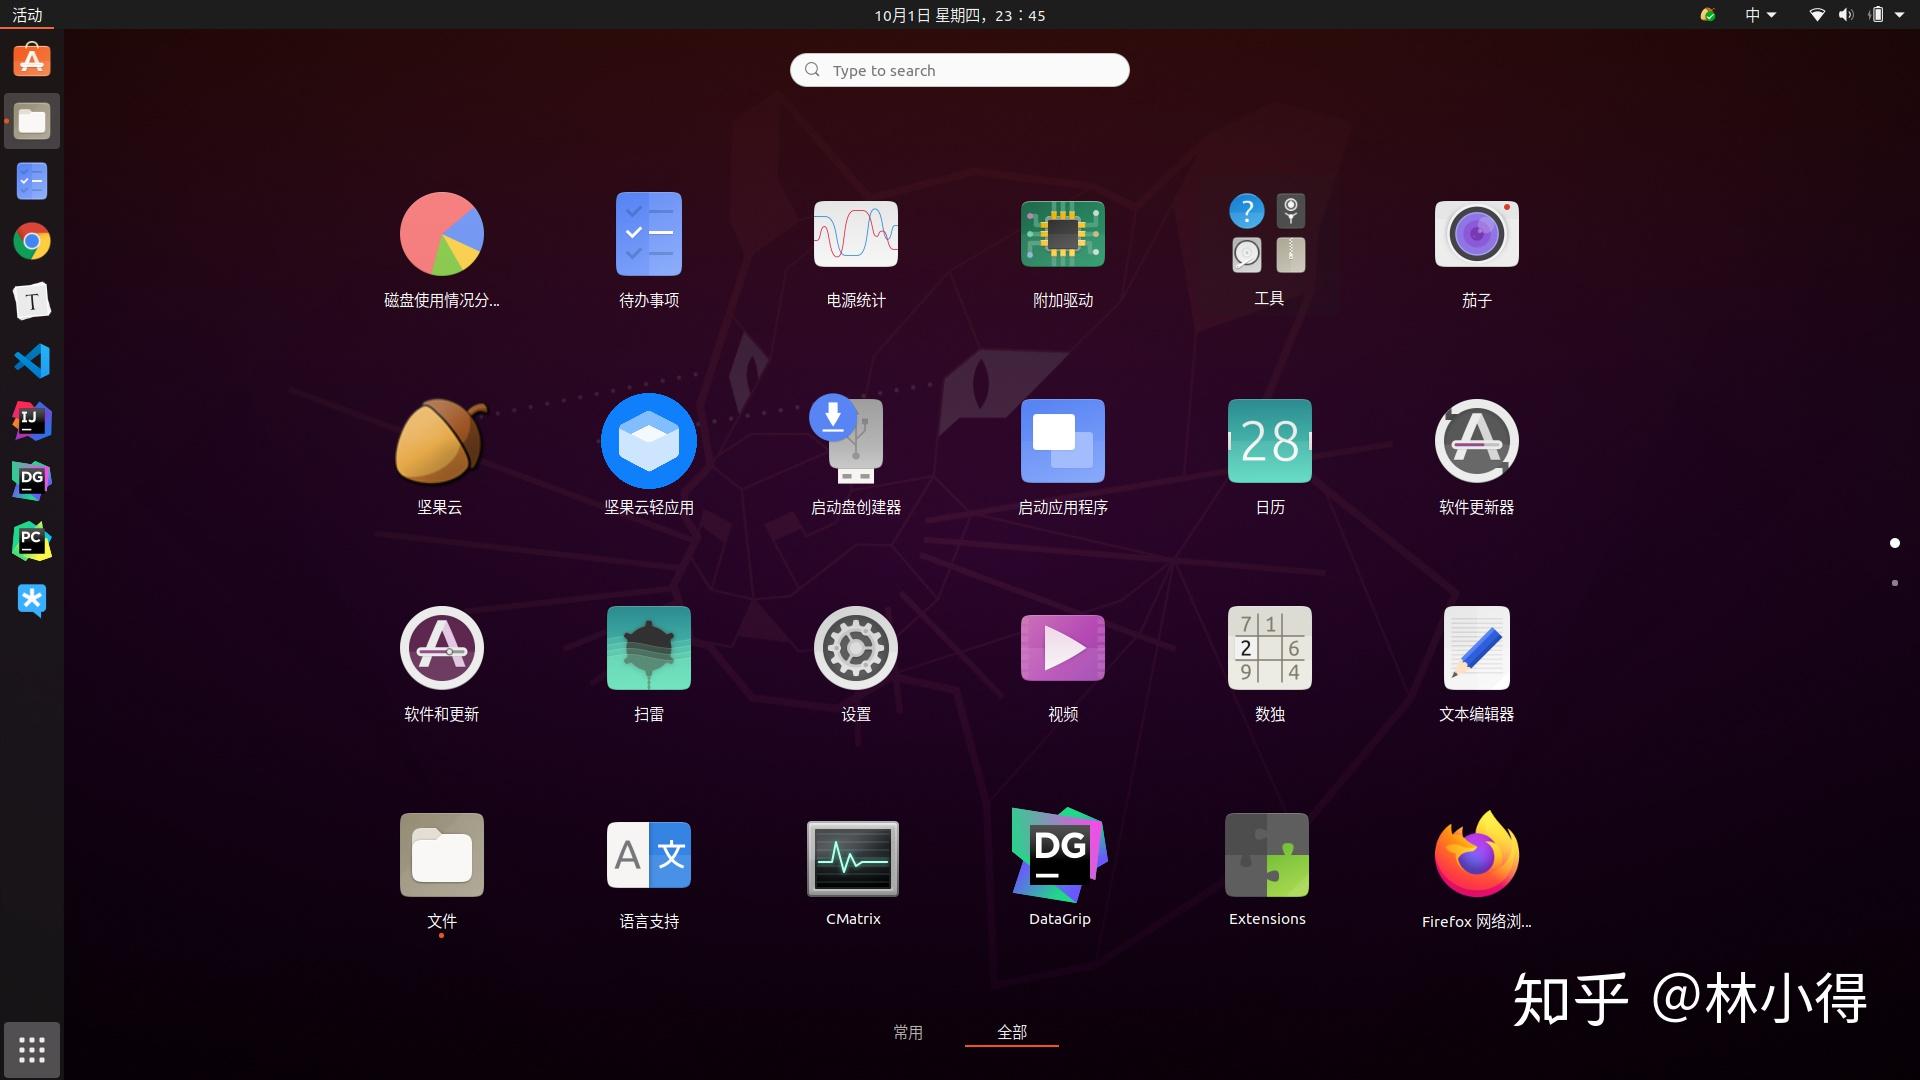Switch to 常用 frequent tab

coord(908,1032)
